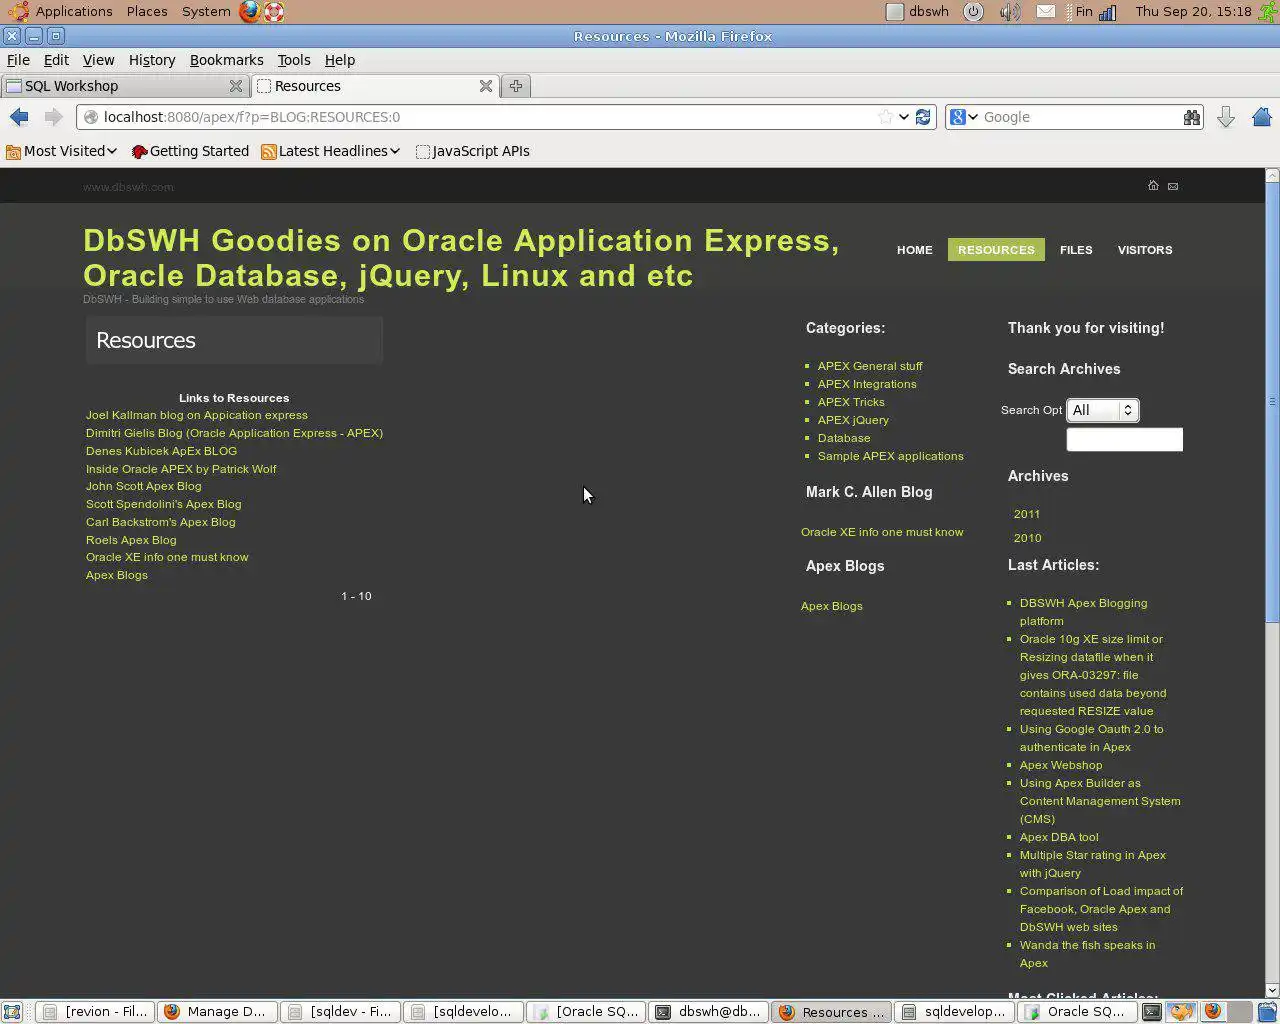Viewport: 1280px width, 1024px height.
Task: Click the small envelope icon in page header
Action: pyautogui.click(x=1173, y=186)
